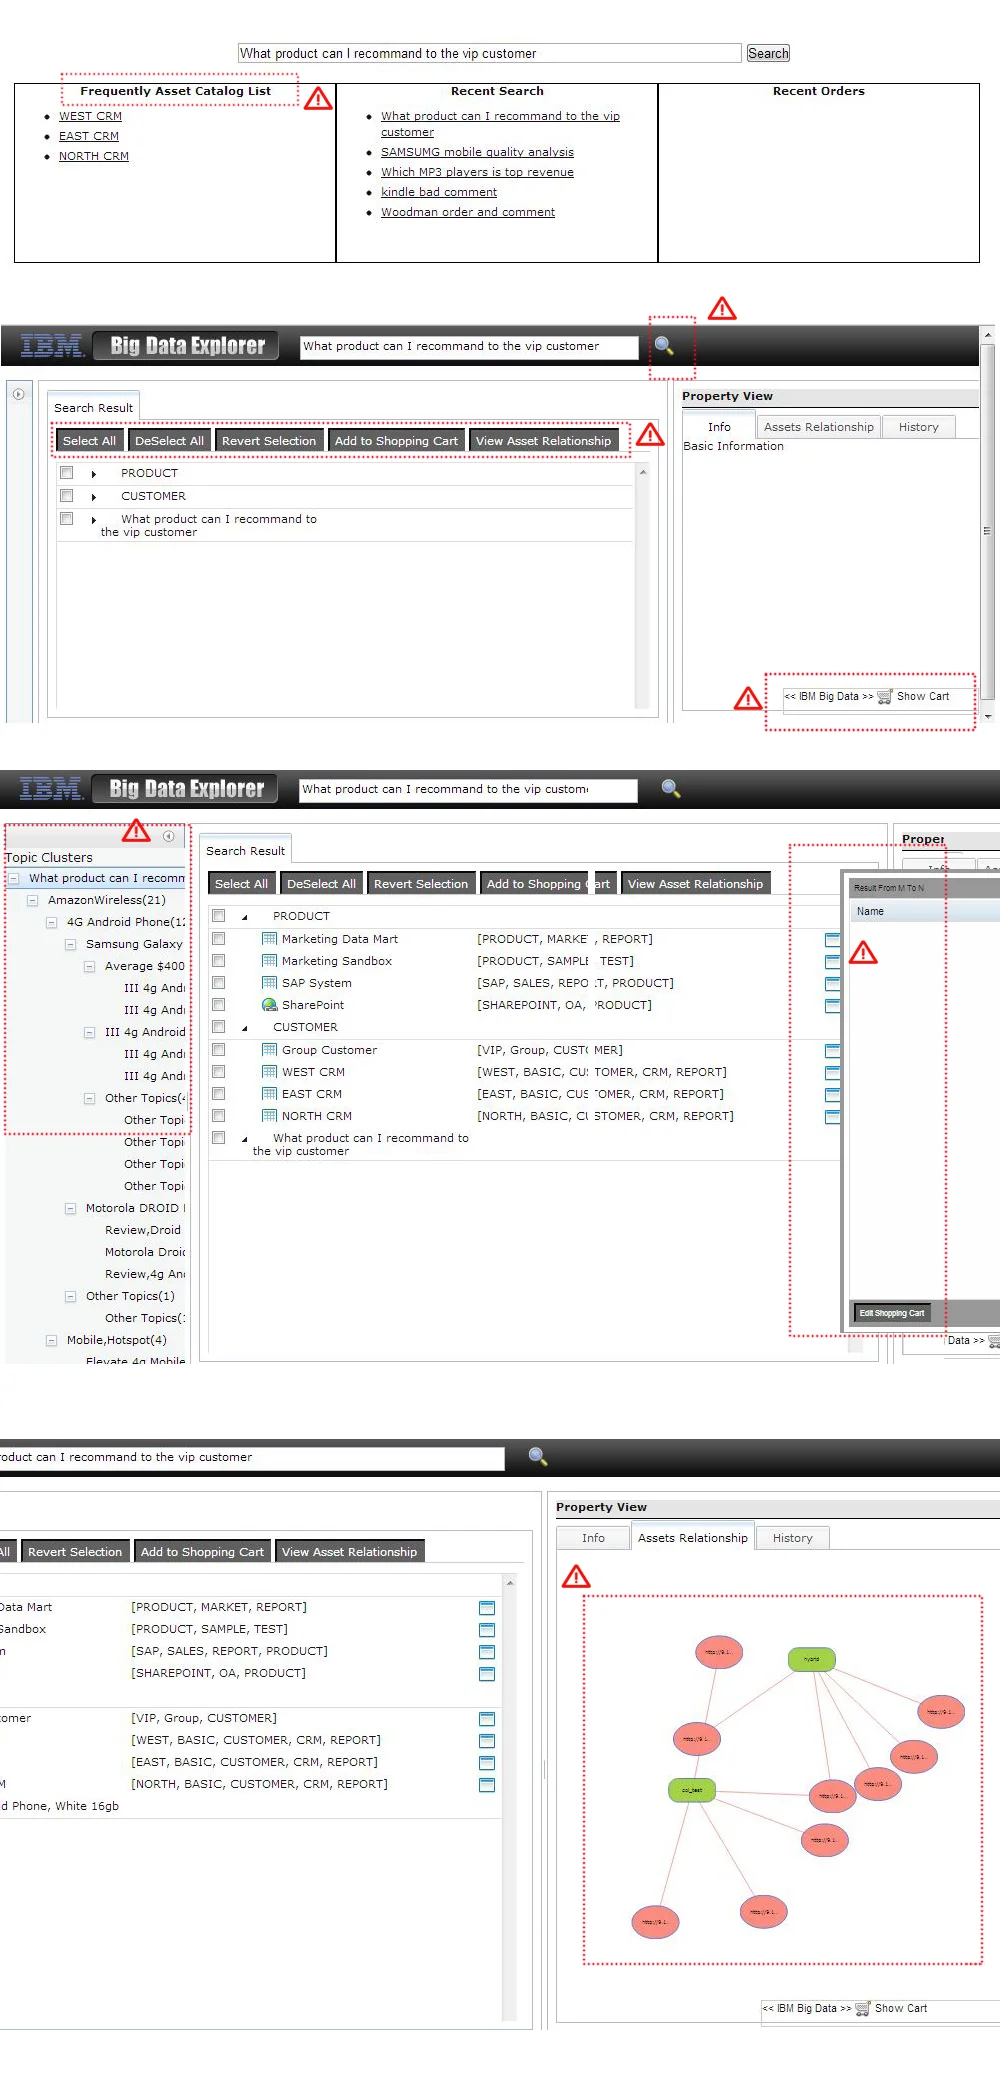The image size is (1000, 2088).
Task: Expand side panel via circled arrow left of Search Result
Action: click(x=18, y=394)
